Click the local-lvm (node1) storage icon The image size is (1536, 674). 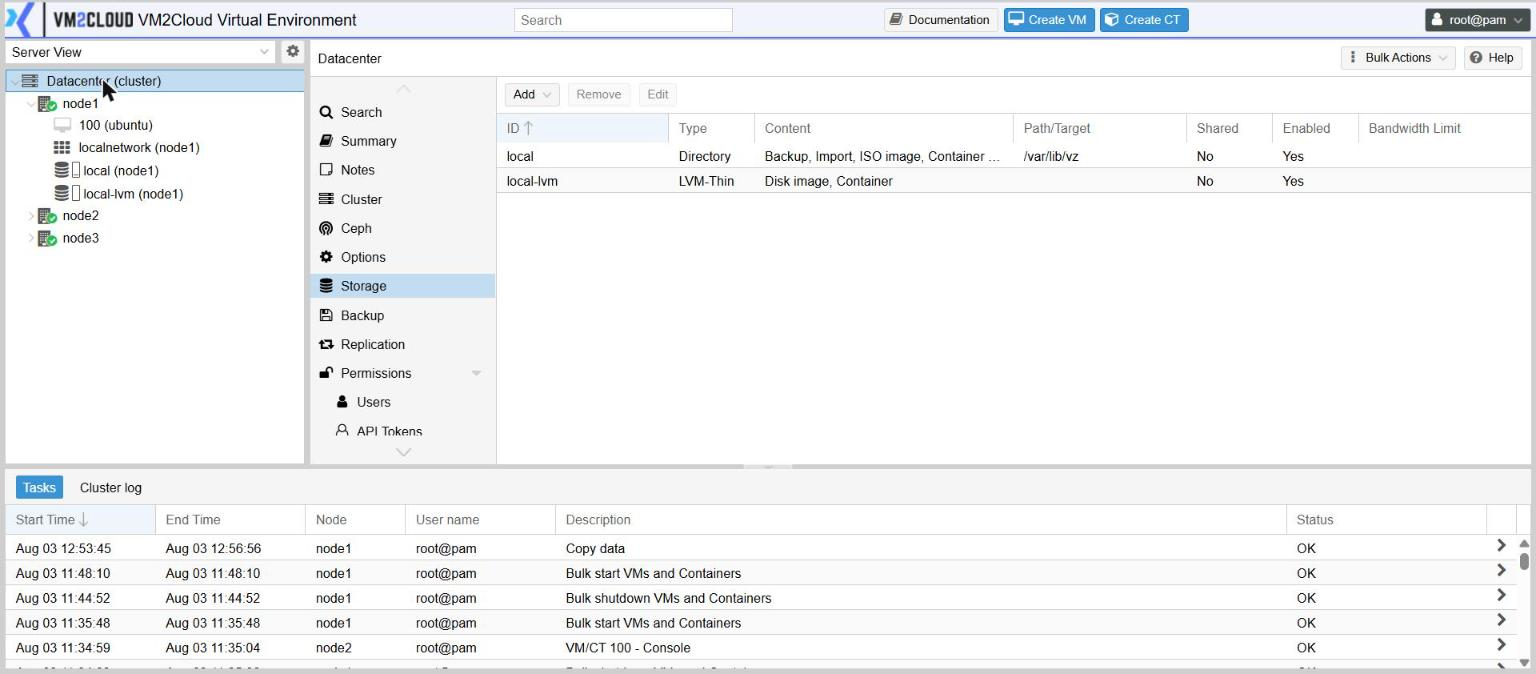pos(66,194)
